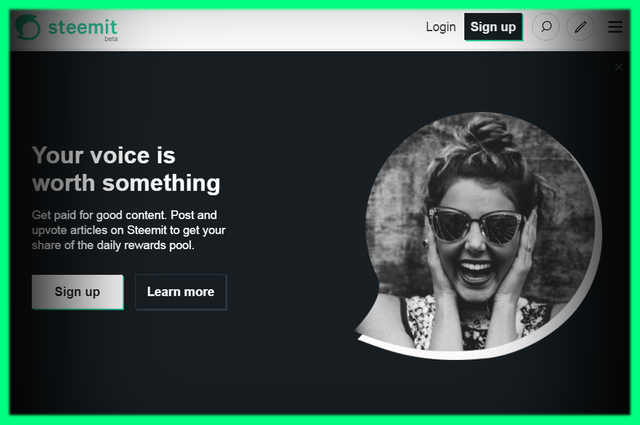Select the small beta label under logo

tap(111, 39)
